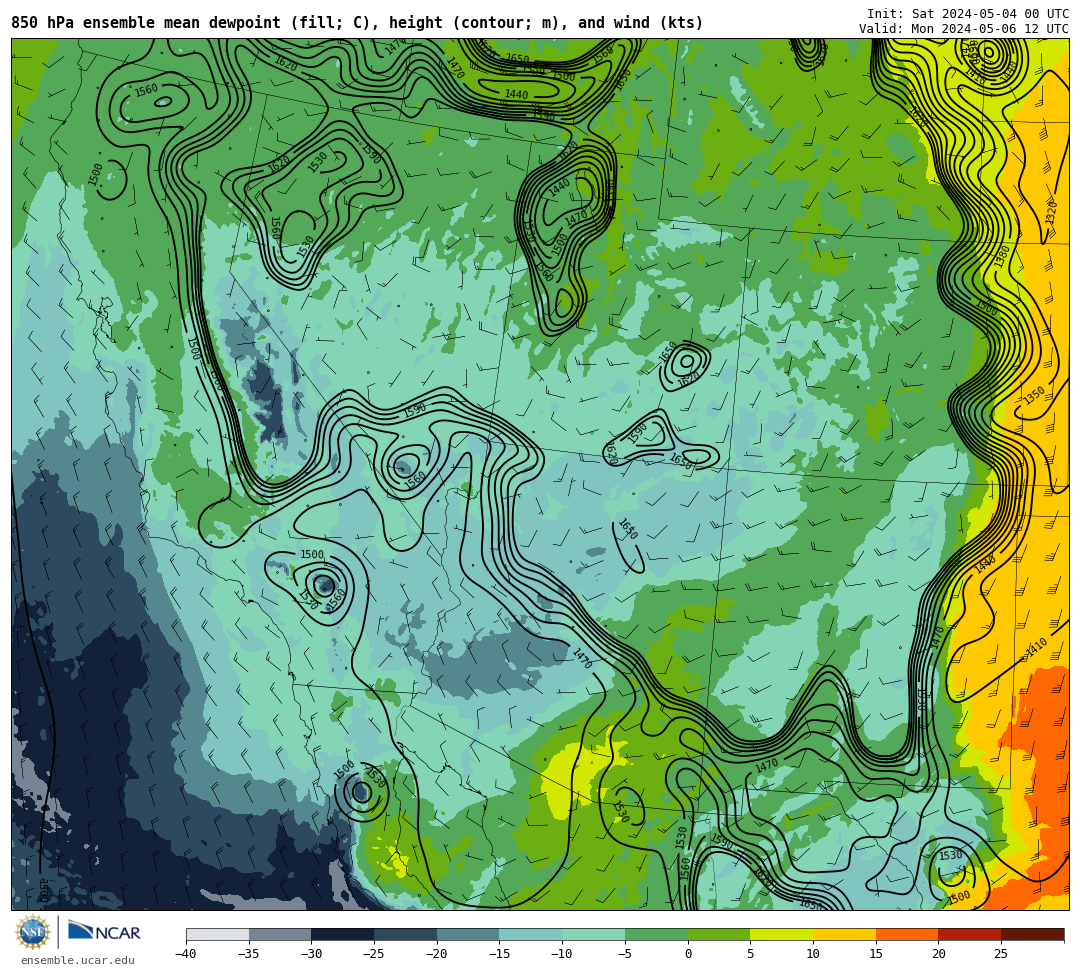Click the -20 colorbar tick label
This screenshot has height=973, width=1080.
[x=436, y=954]
